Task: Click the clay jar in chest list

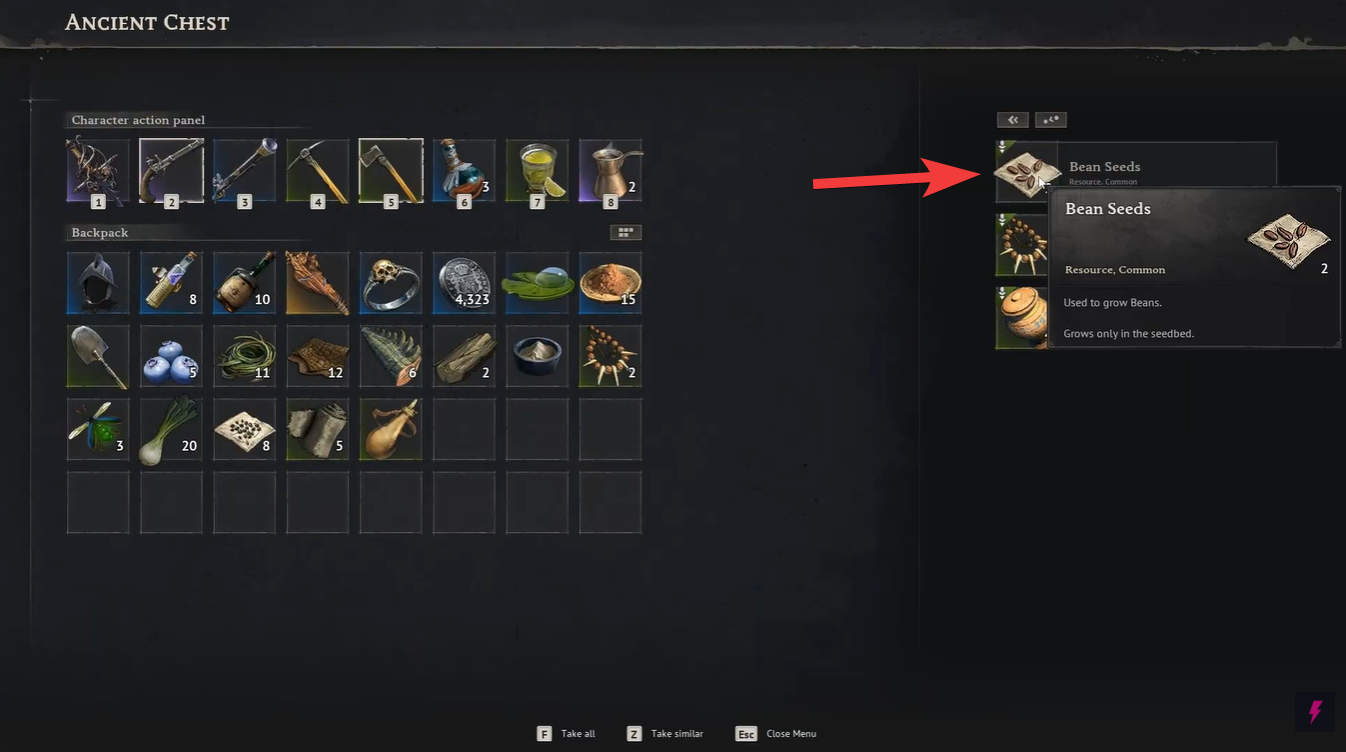Action: pyautogui.click(x=1021, y=318)
